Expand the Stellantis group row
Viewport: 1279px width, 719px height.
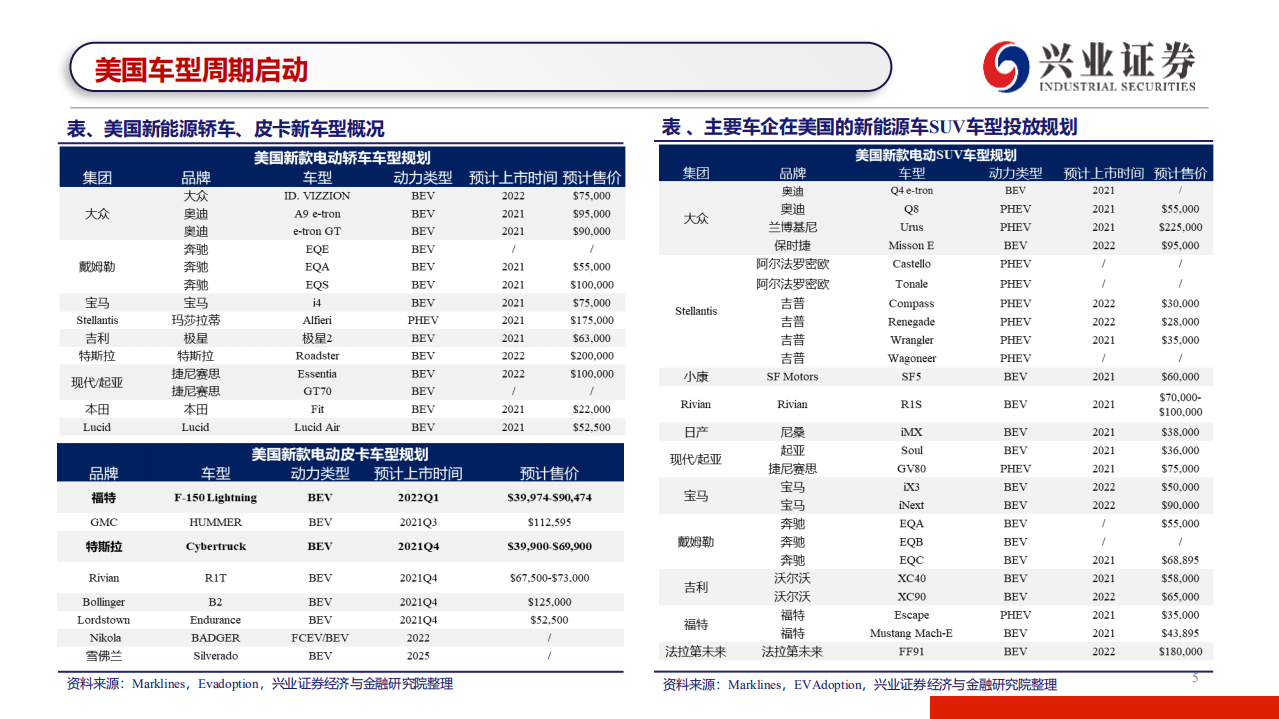coord(695,311)
